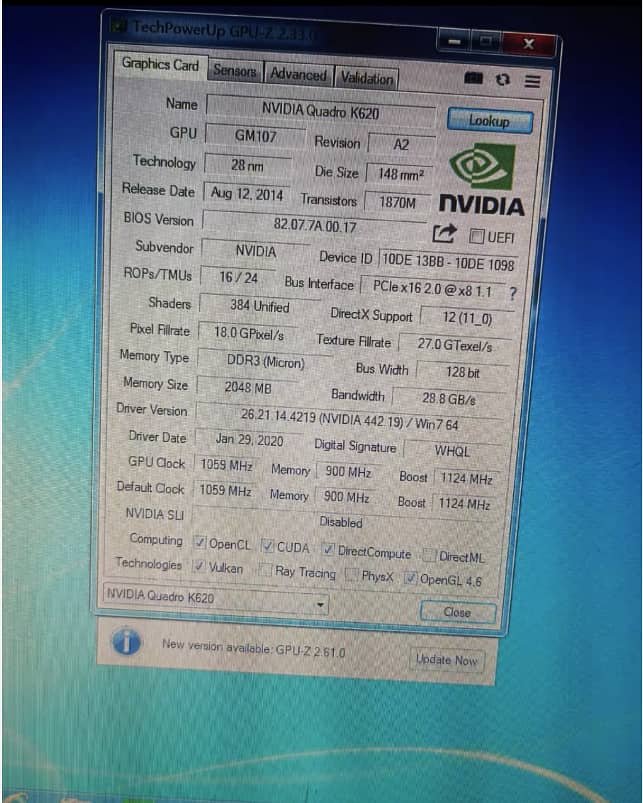Open the hamburger menu icon
Image resolution: width=643 pixels, height=803 pixels.
(x=532, y=81)
